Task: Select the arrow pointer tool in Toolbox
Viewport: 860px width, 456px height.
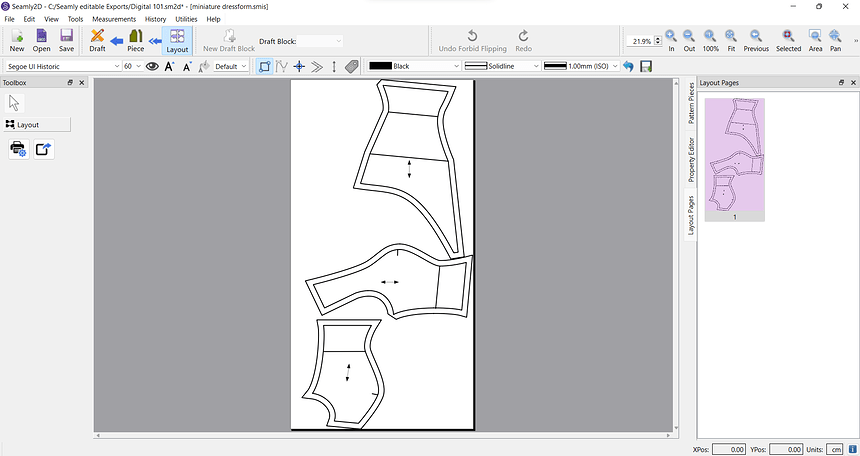Action: (x=15, y=102)
